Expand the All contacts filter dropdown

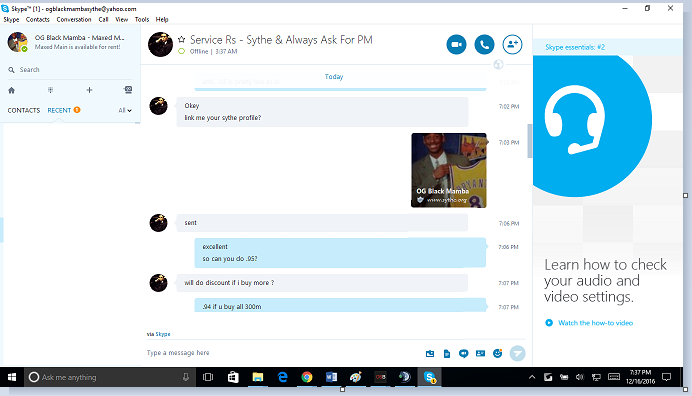125,110
